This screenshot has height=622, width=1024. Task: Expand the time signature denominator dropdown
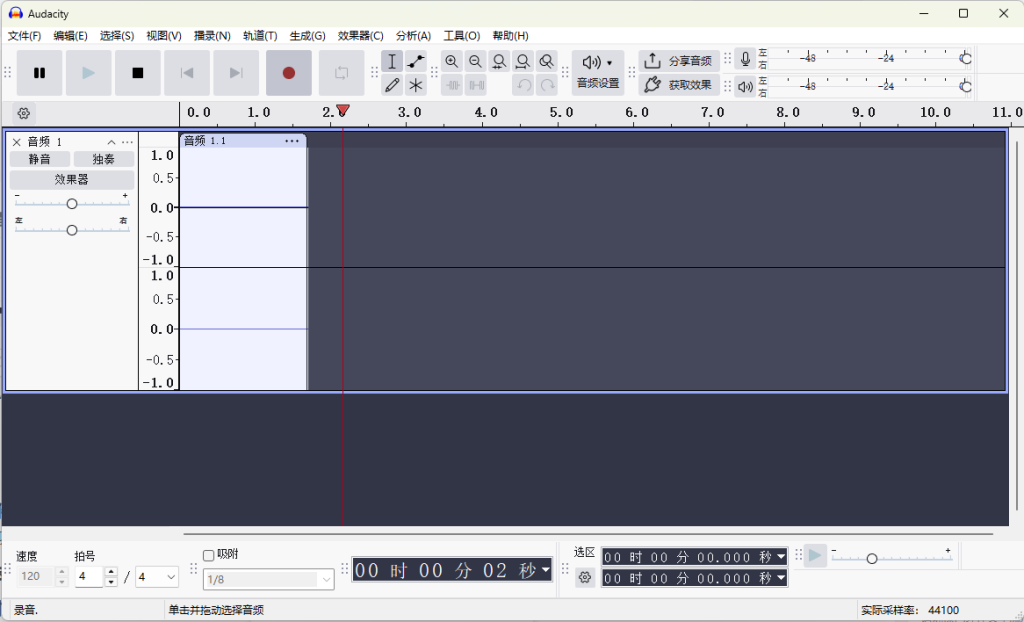[x=158, y=577]
